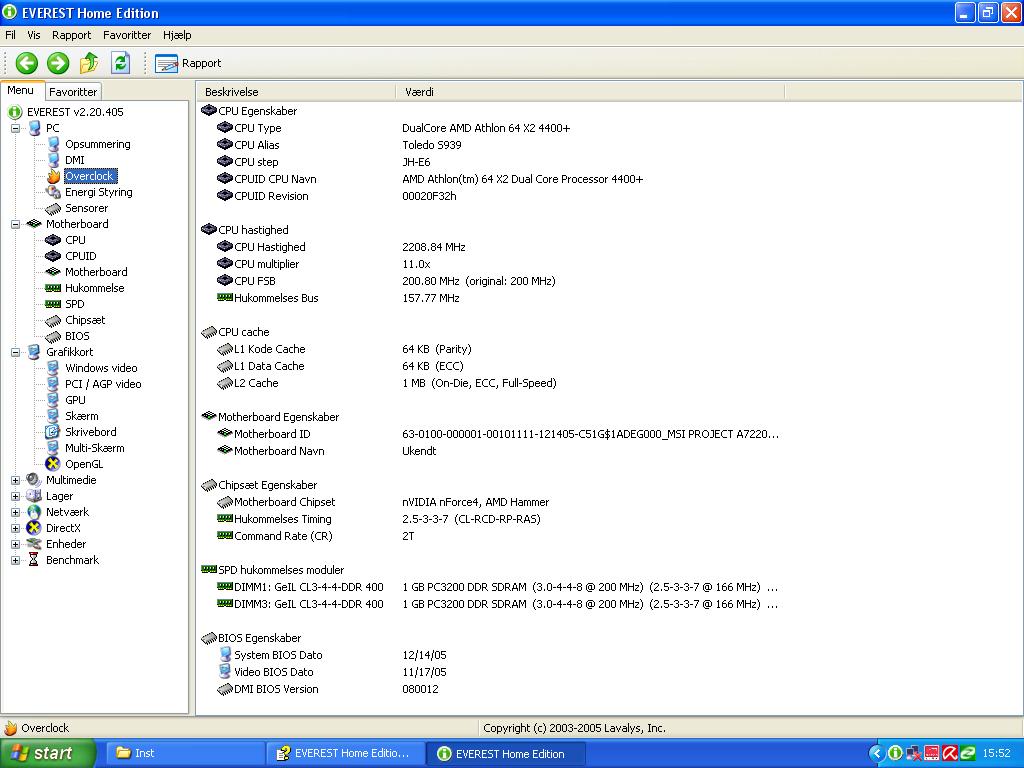Click the Skærm monitor icon
This screenshot has width=1024, height=768.
coord(53,416)
